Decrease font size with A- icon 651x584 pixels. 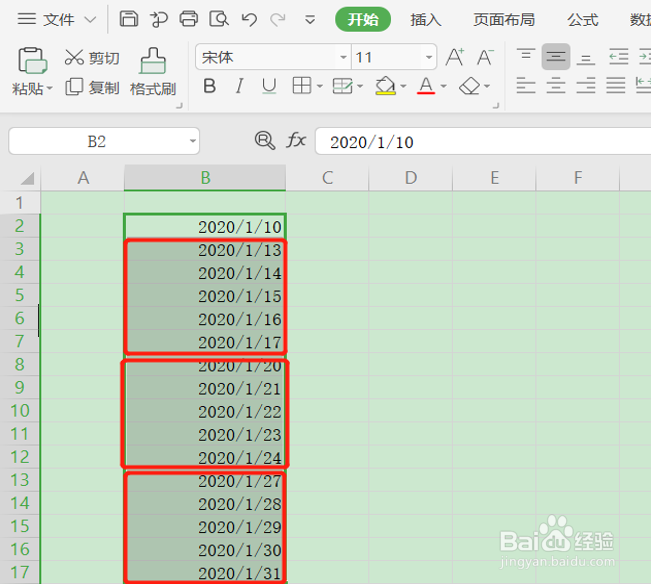point(485,57)
